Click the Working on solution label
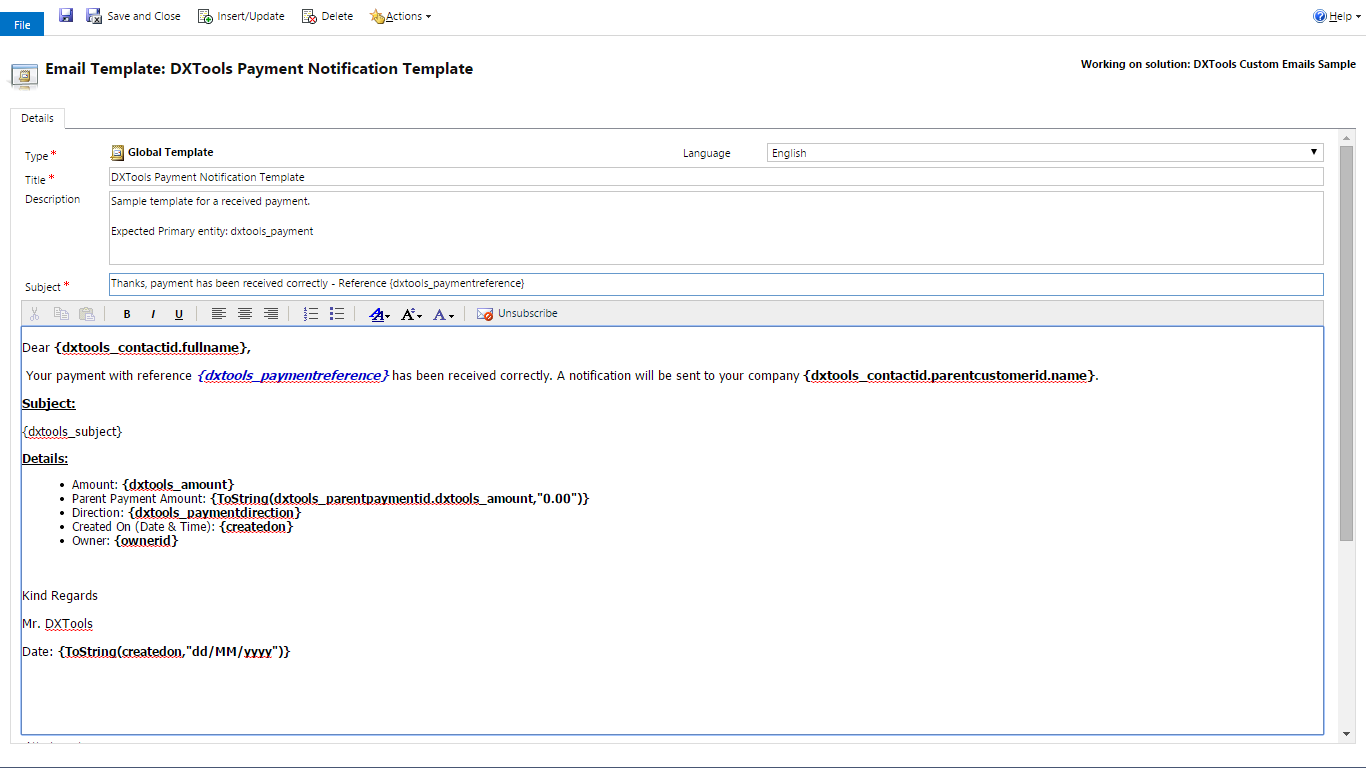This screenshot has width=1366, height=768. point(1218,64)
